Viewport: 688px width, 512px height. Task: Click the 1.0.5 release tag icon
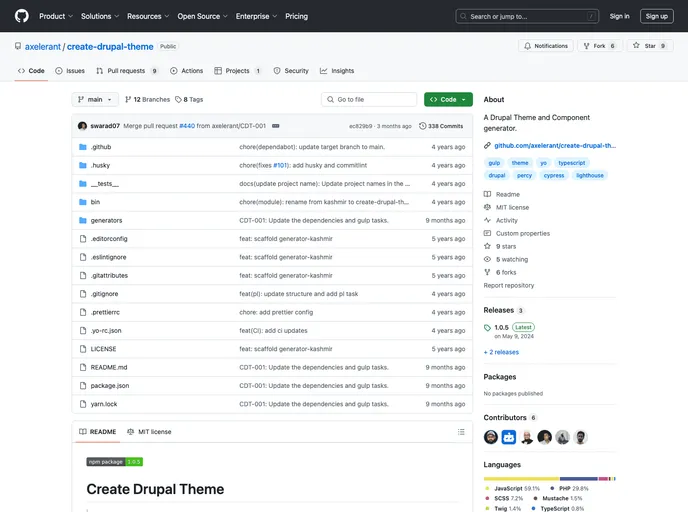click(487, 328)
